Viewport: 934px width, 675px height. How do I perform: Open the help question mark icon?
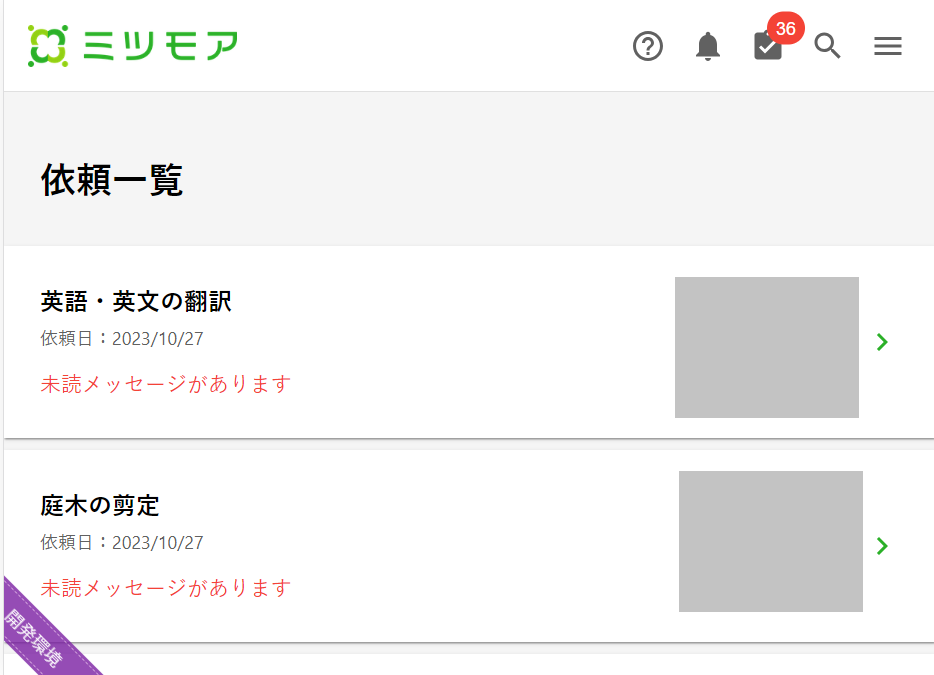tap(648, 46)
